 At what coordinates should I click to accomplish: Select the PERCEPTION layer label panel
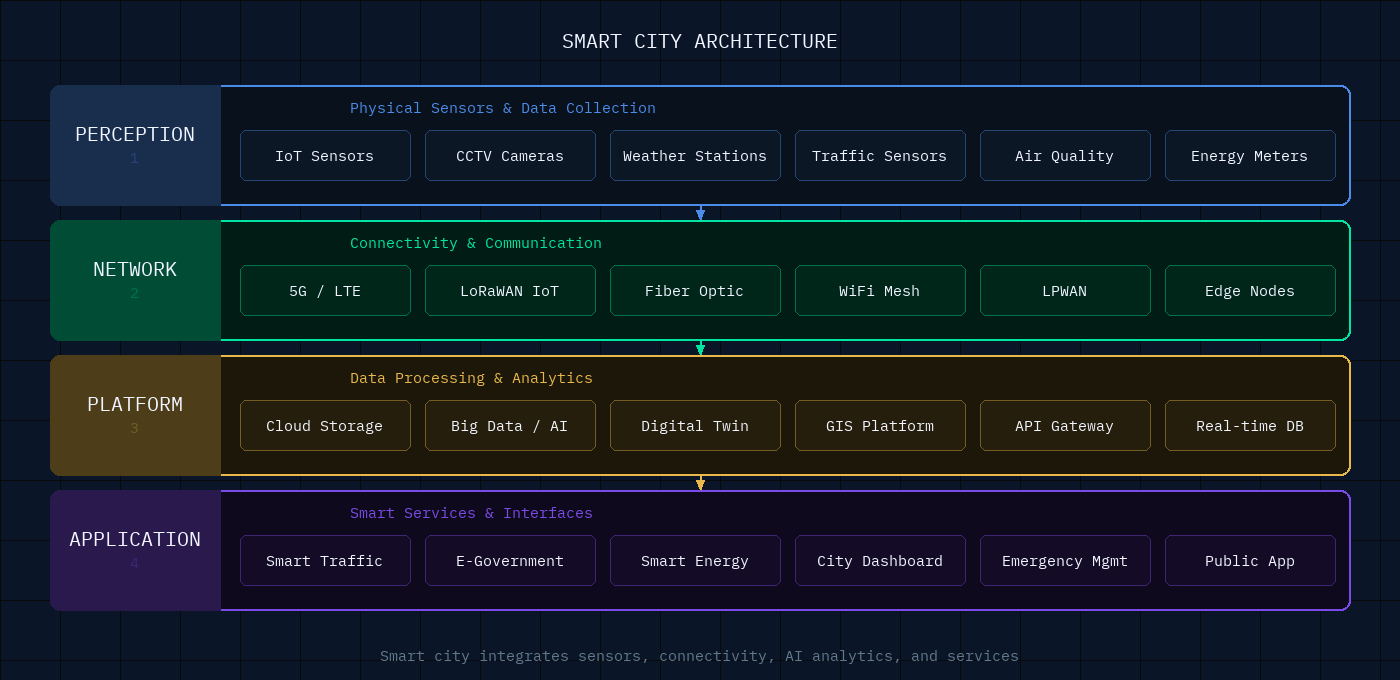click(135, 146)
